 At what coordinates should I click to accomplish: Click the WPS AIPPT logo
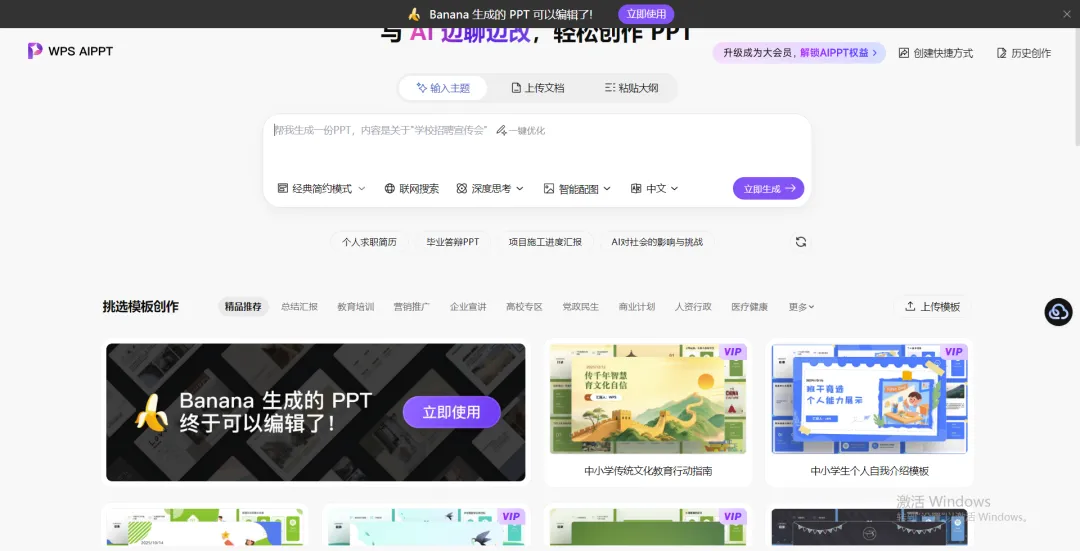coord(70,51)
